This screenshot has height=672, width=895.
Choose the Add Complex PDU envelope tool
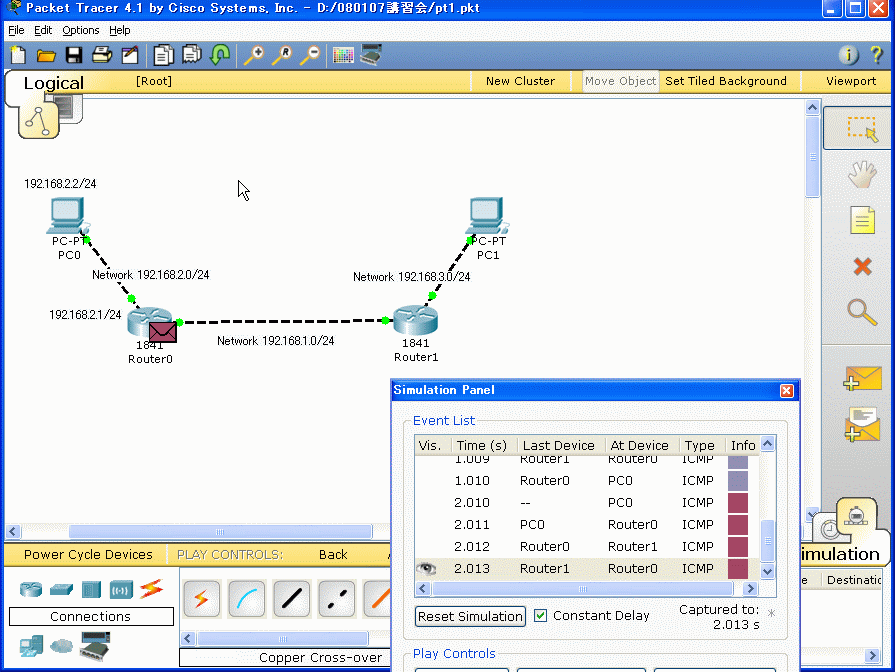coord(862,424)
